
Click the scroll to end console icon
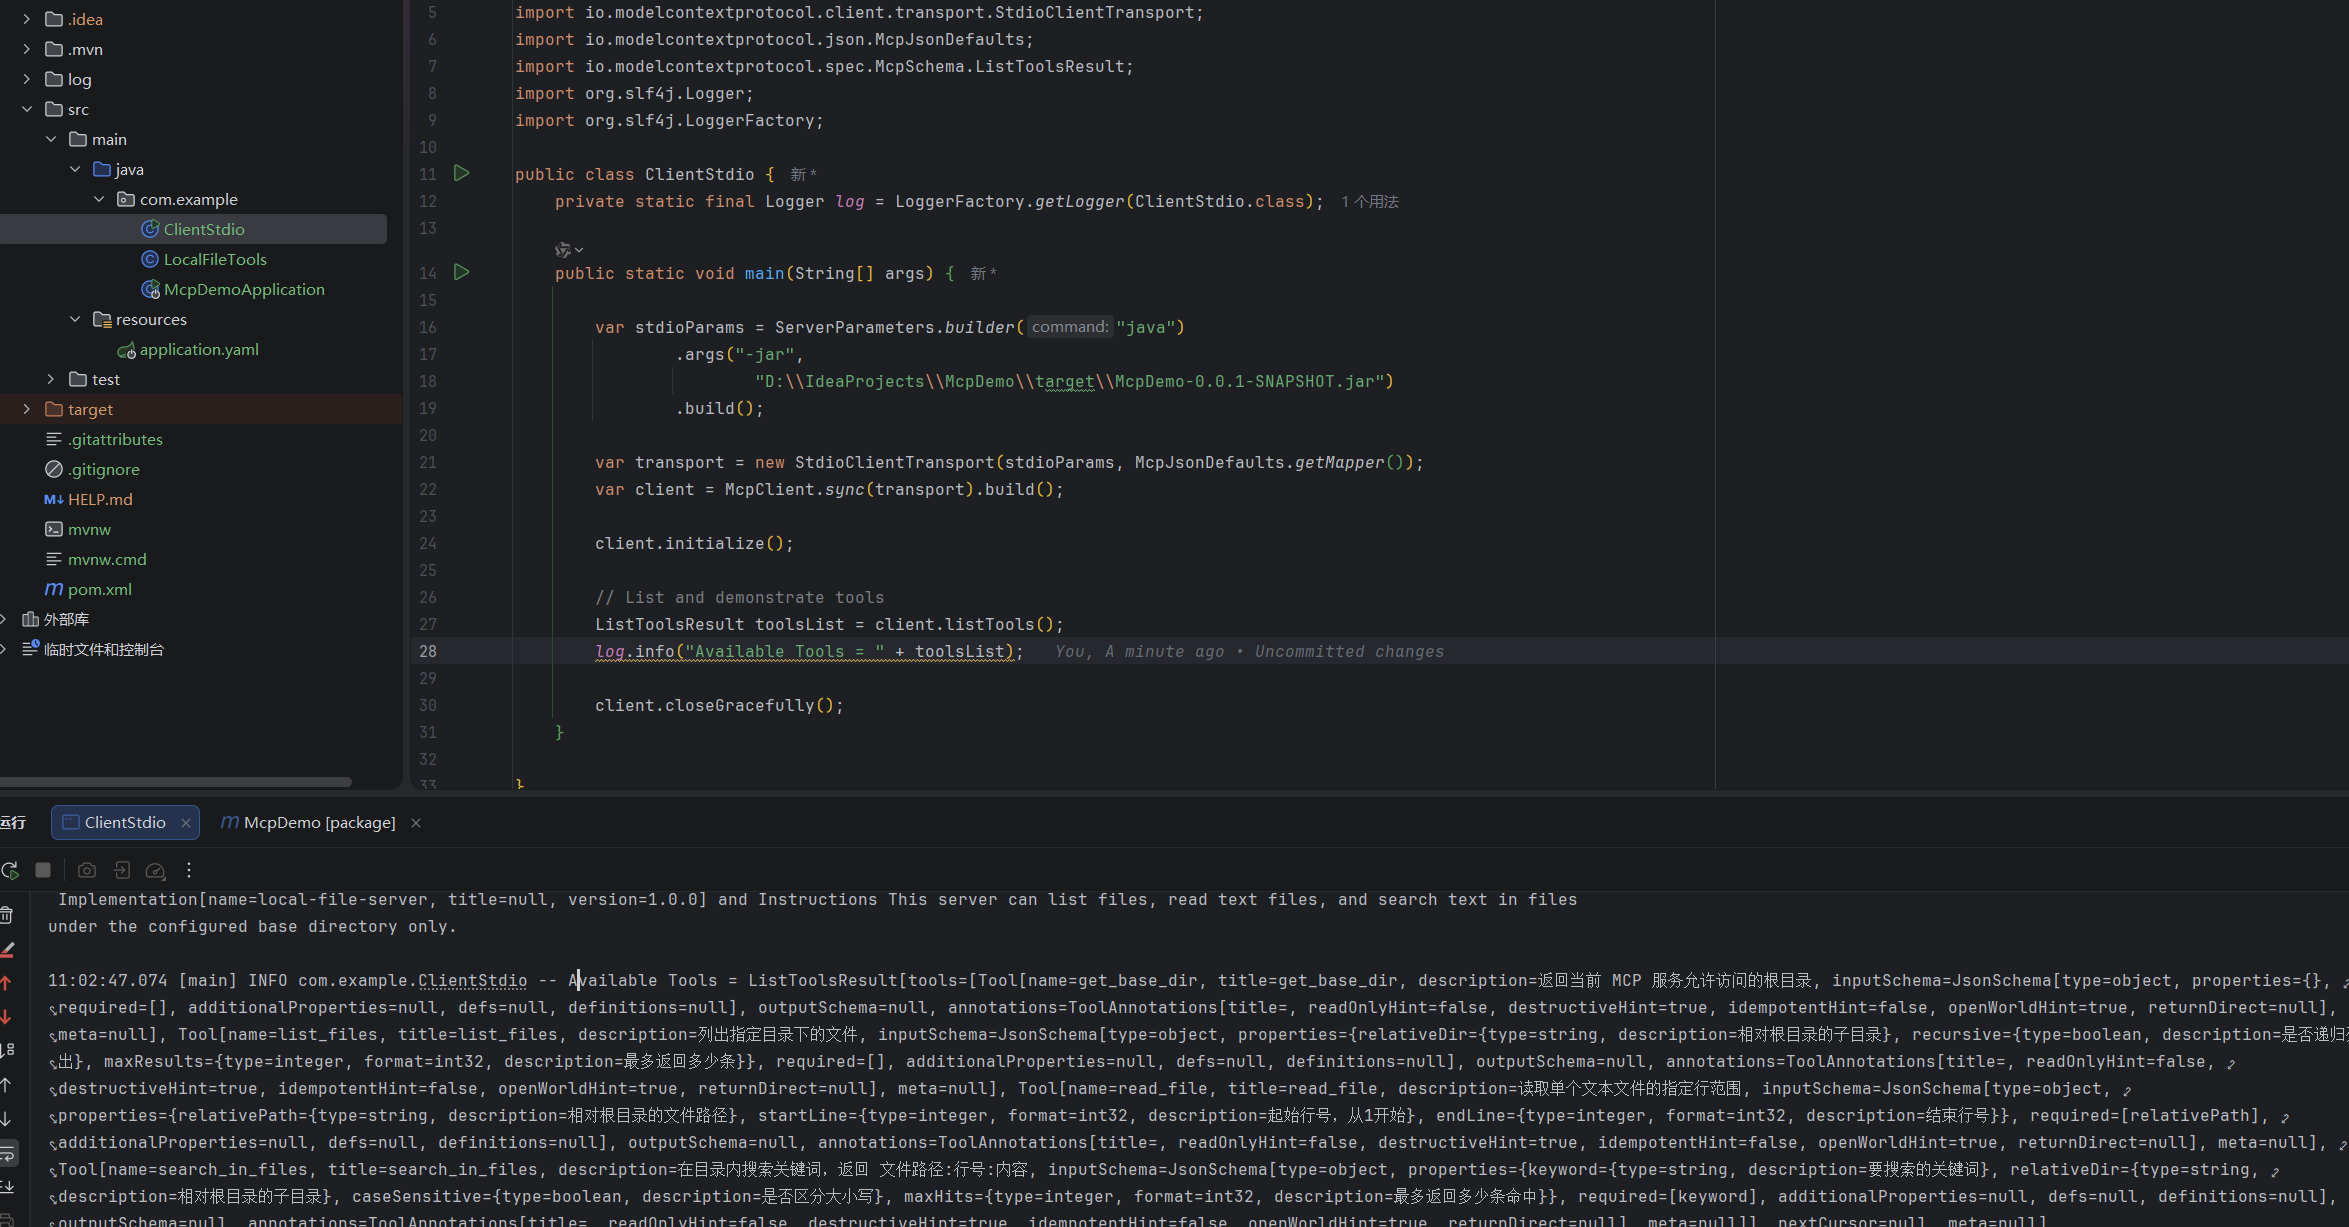(x=7, y=1187)
